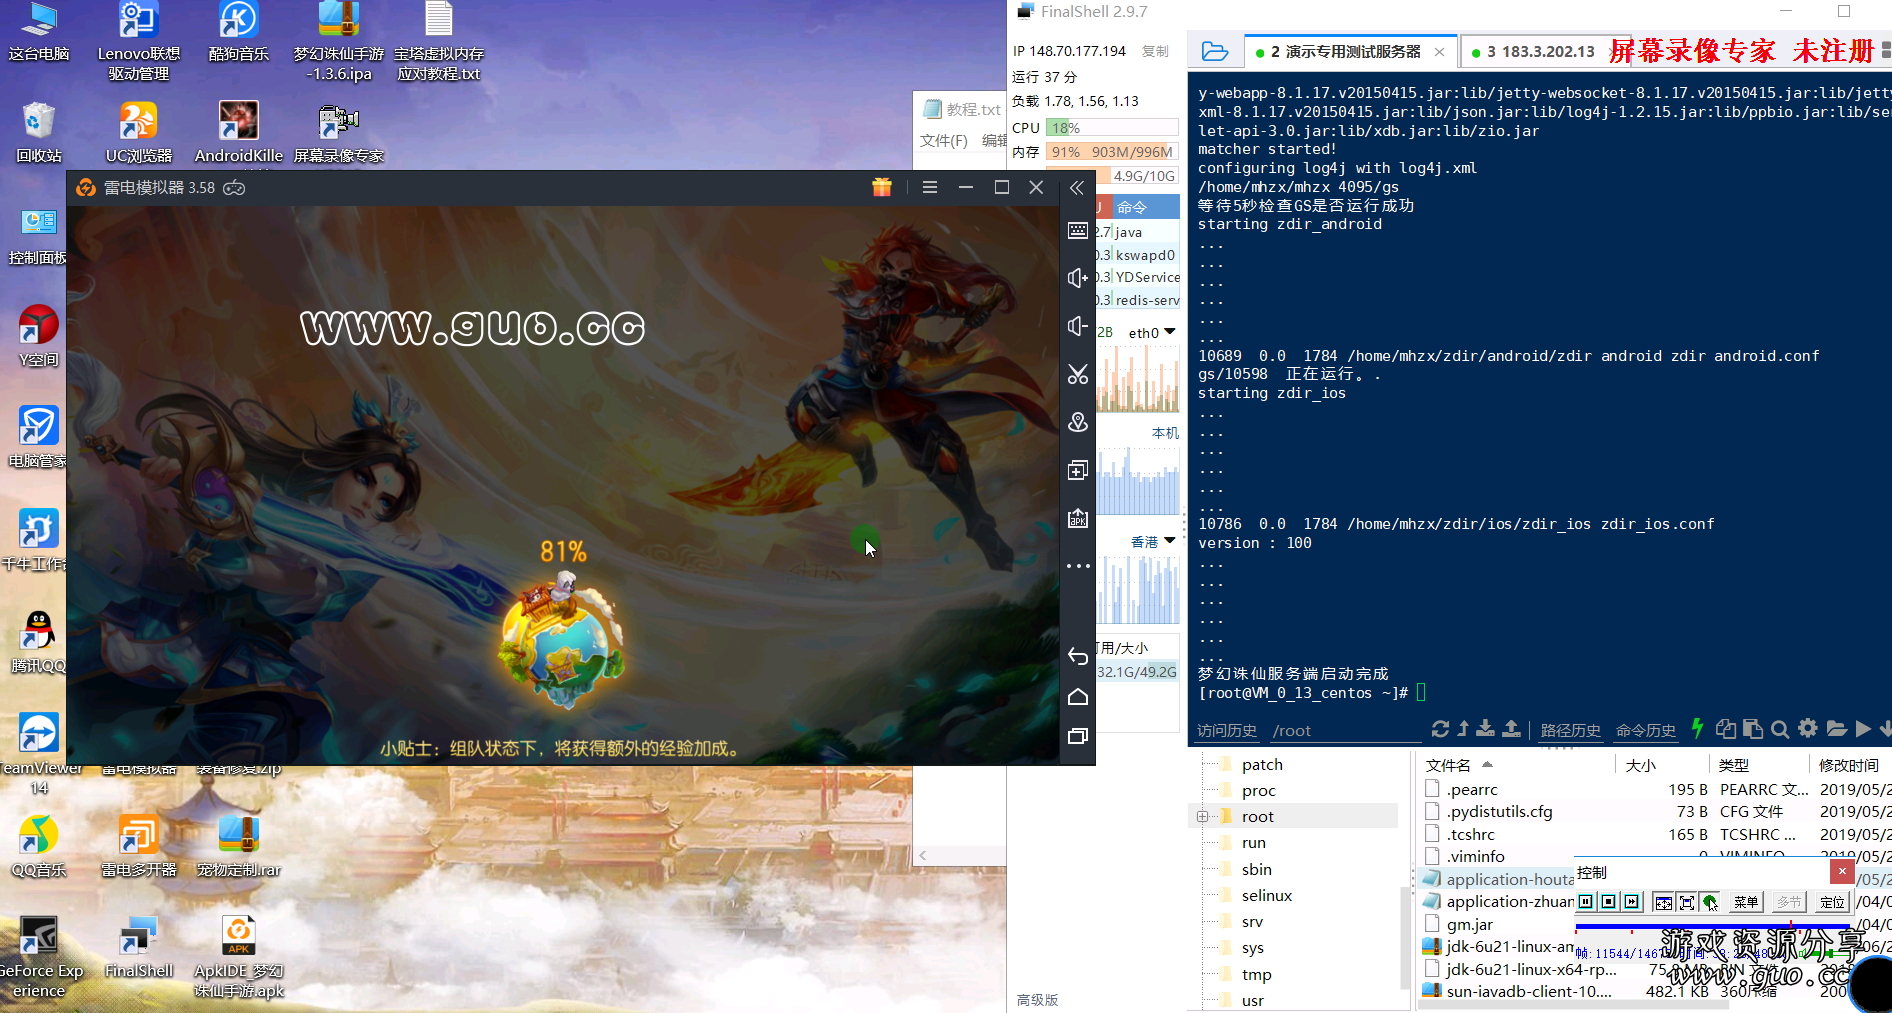Click the install APK icon
Viewport: 1892px width, 1013px height.
(x=1077, y=518)
